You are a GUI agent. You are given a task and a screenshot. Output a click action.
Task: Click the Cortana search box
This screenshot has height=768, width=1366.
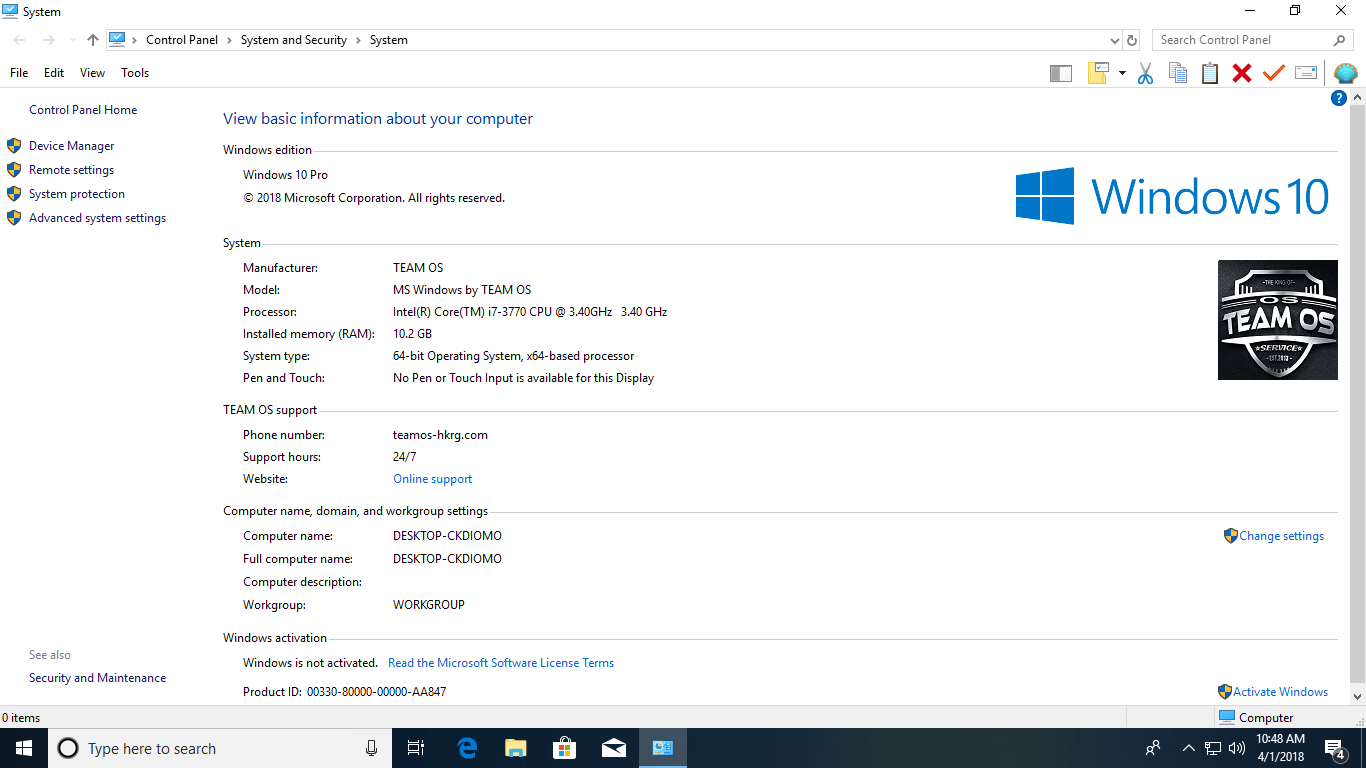click(x=220, y=748)
